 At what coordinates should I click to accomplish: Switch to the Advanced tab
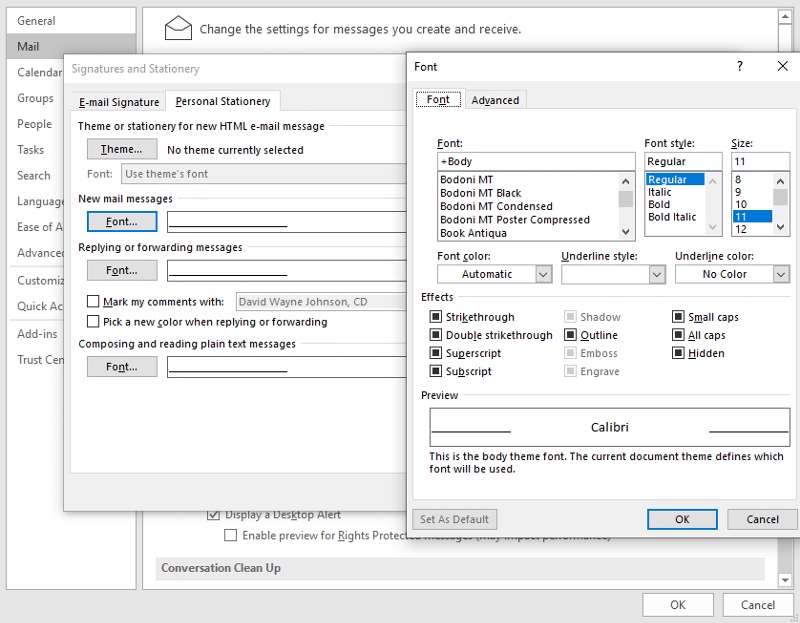495,100
